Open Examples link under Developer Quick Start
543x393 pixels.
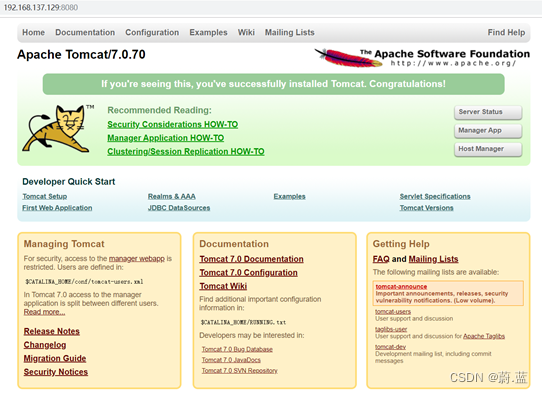[x=290, y=196]
